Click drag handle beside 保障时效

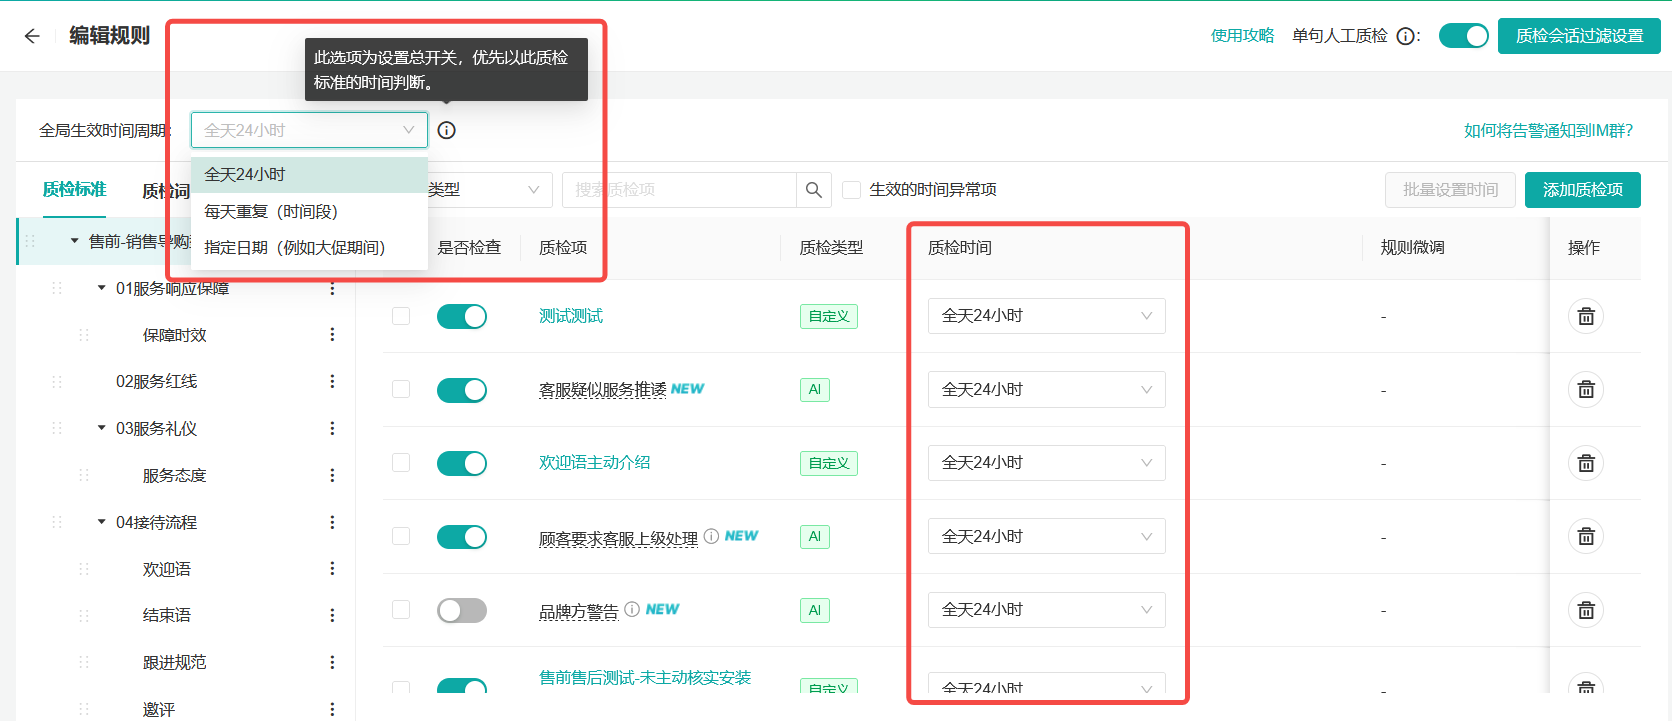click(84, 335)
